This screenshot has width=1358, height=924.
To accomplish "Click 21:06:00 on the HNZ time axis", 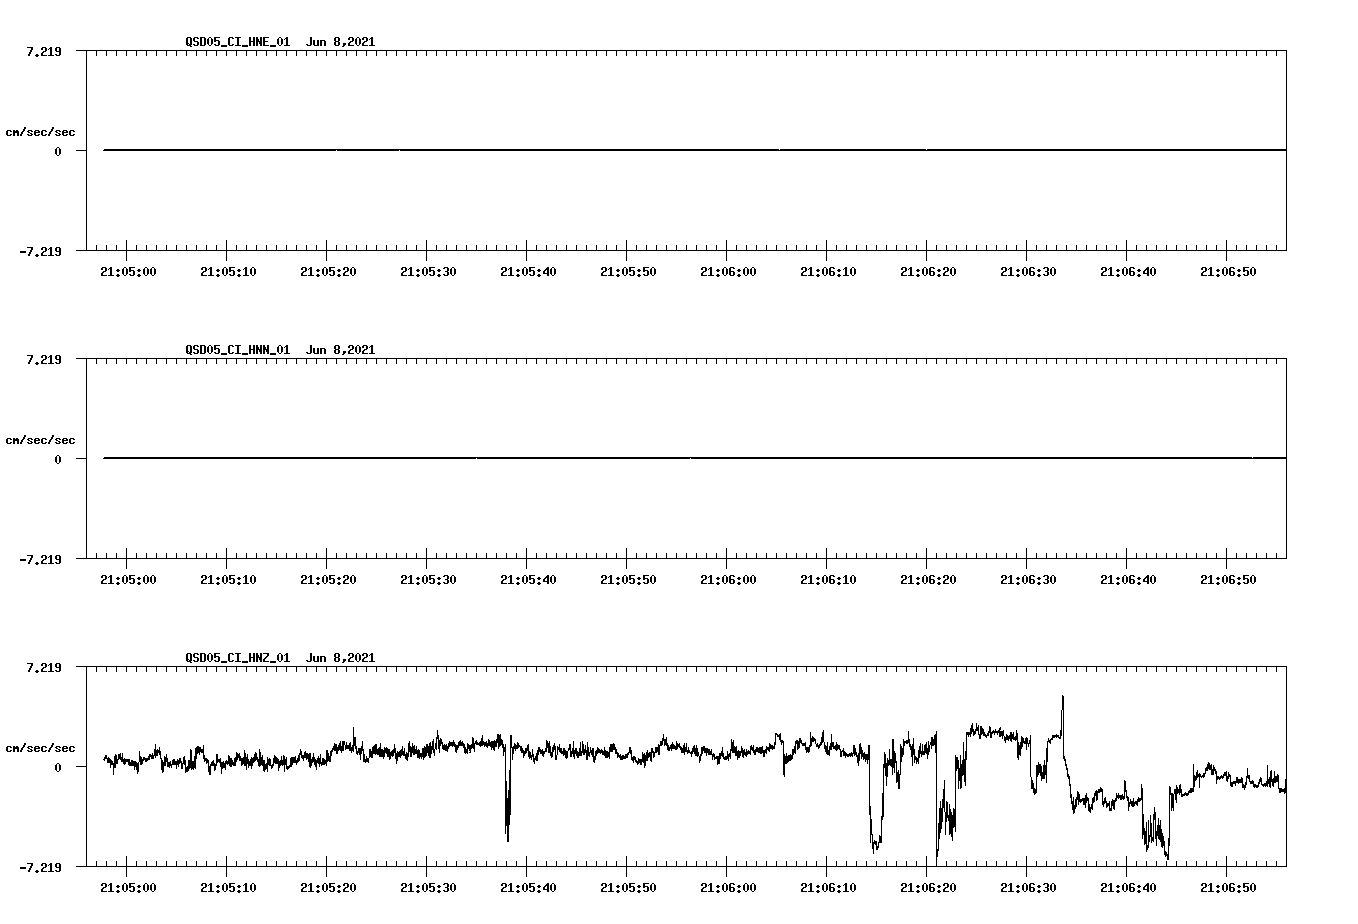I will coord(728,887).
